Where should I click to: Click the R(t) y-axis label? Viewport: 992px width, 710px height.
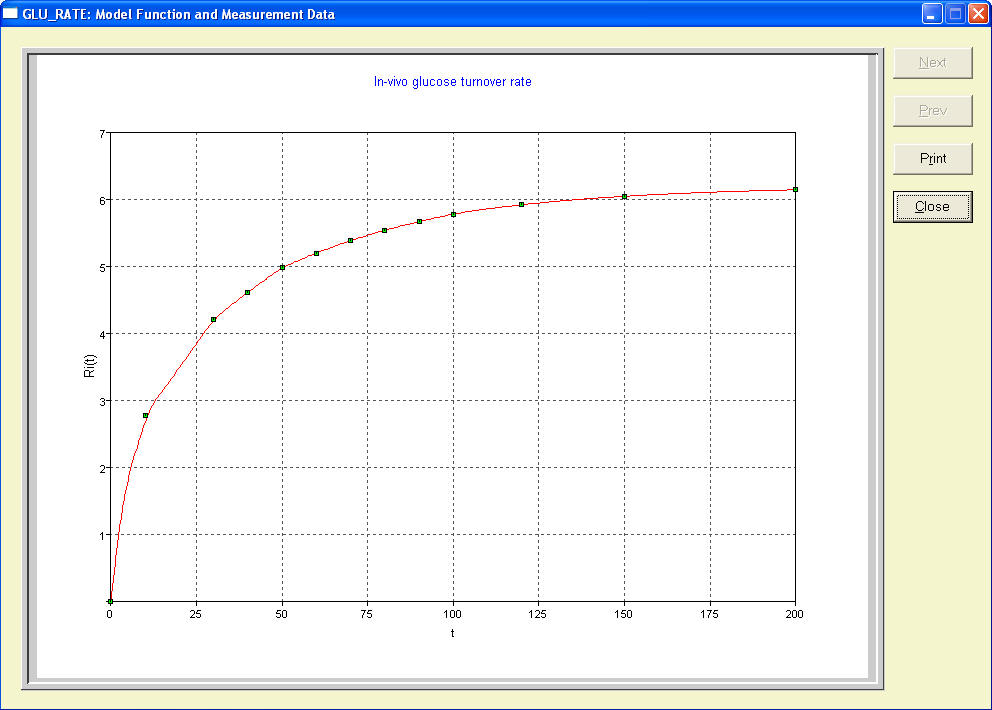[x=89, y=366]
